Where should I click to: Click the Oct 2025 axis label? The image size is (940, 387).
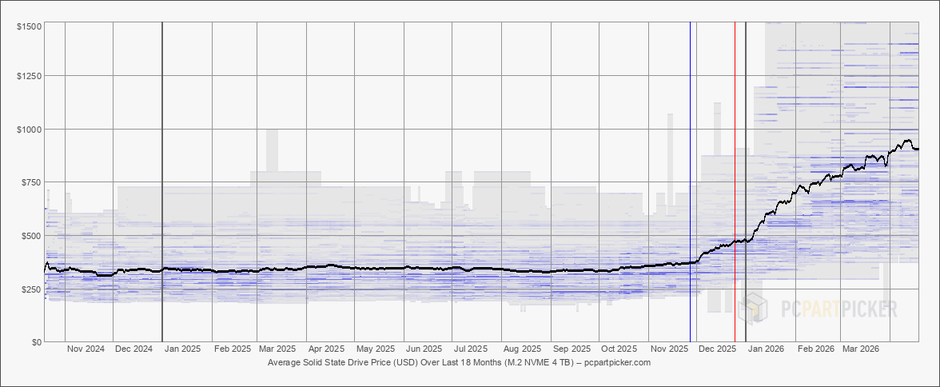619,349
